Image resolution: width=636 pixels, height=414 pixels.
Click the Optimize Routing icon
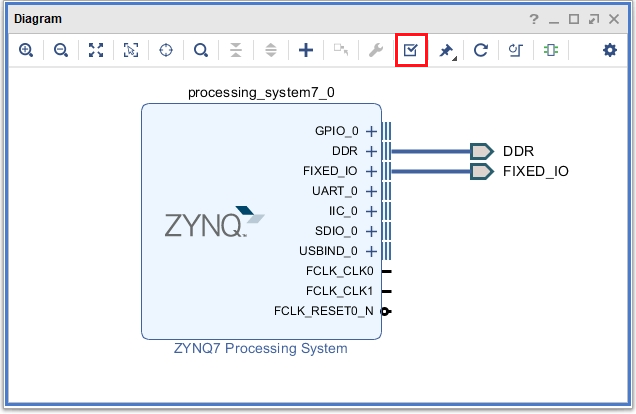click(516, 50)
